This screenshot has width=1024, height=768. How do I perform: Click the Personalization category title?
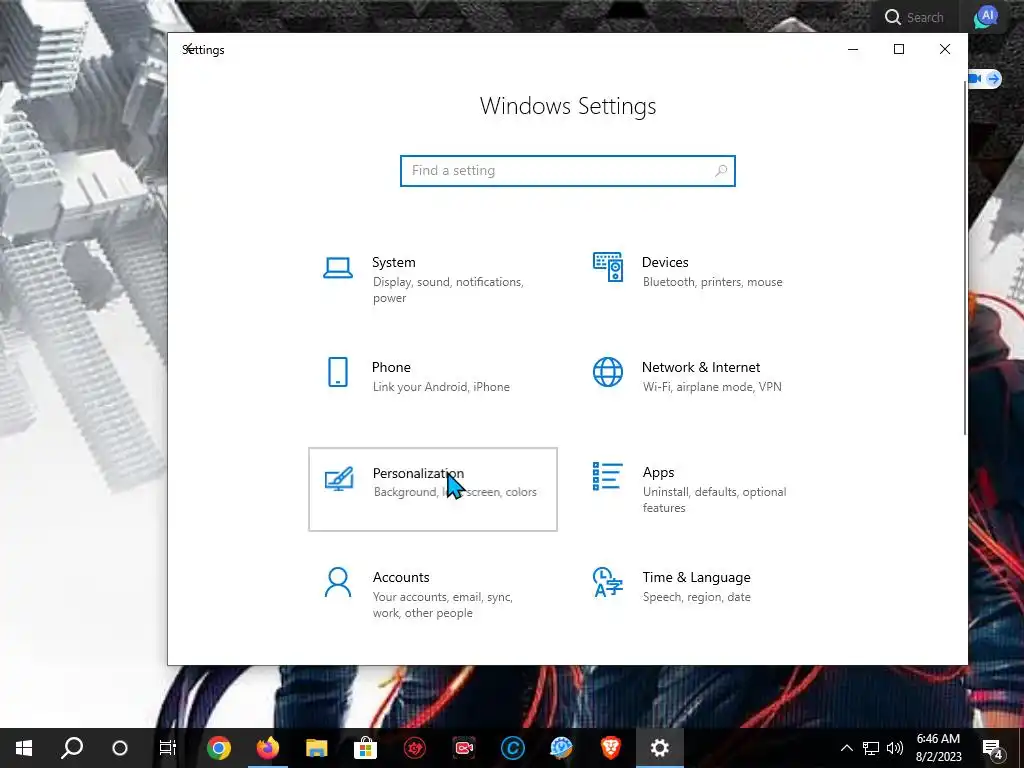(418, 473)
